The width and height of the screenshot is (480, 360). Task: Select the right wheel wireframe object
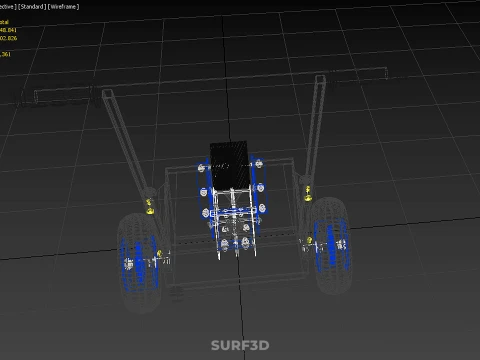(331, 246)
